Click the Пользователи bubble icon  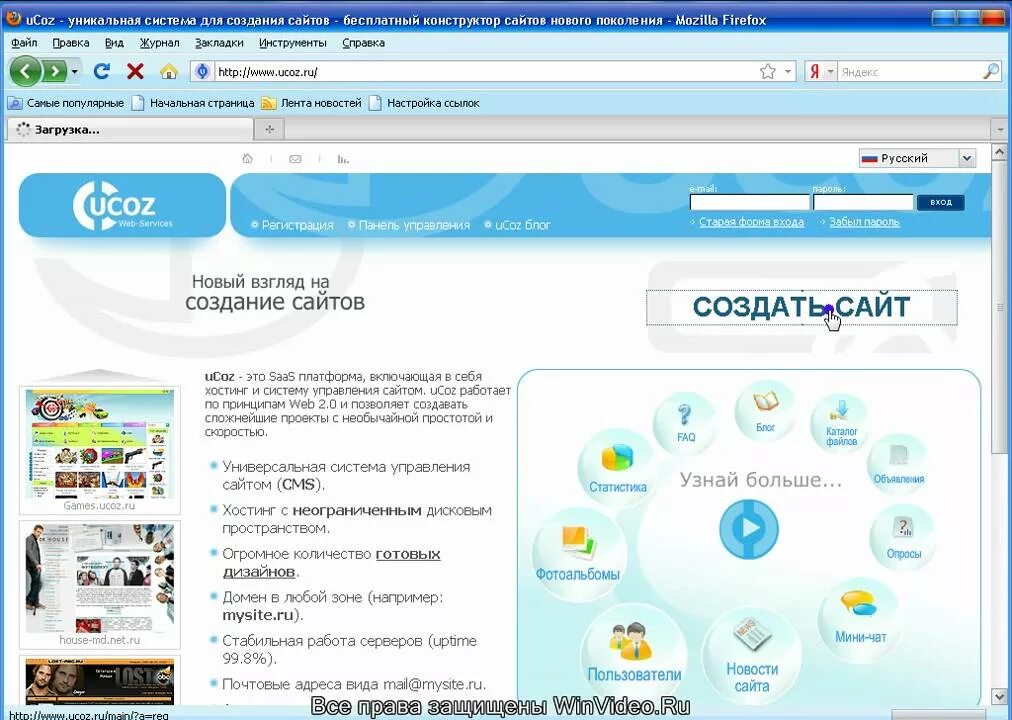pos(634,653)
